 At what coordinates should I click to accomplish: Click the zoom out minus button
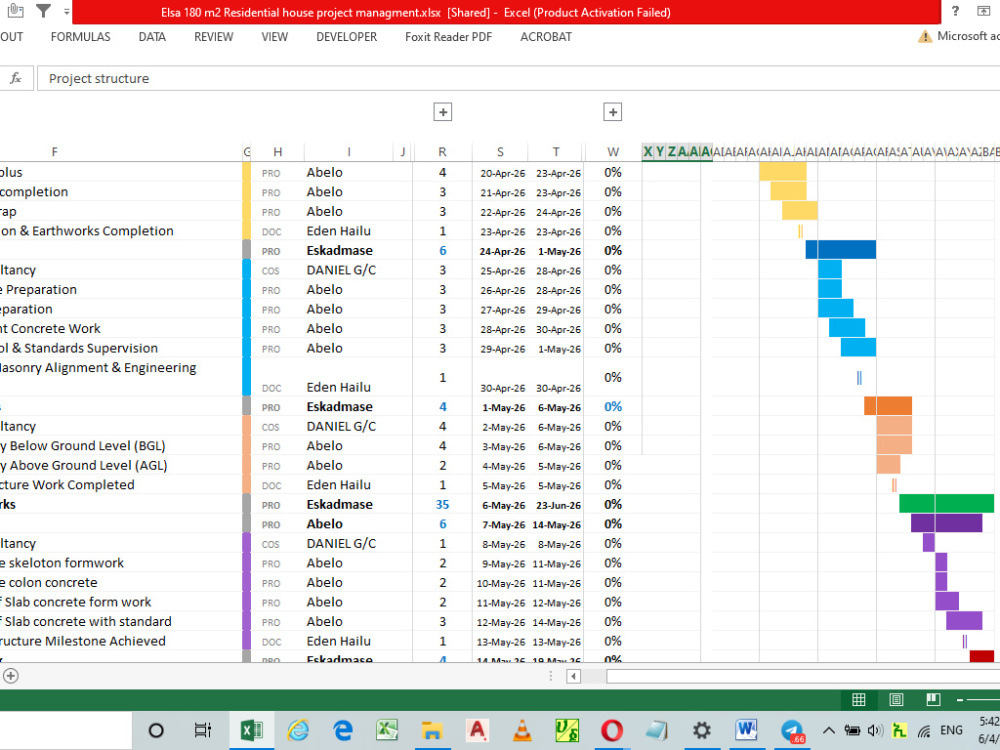960,700
